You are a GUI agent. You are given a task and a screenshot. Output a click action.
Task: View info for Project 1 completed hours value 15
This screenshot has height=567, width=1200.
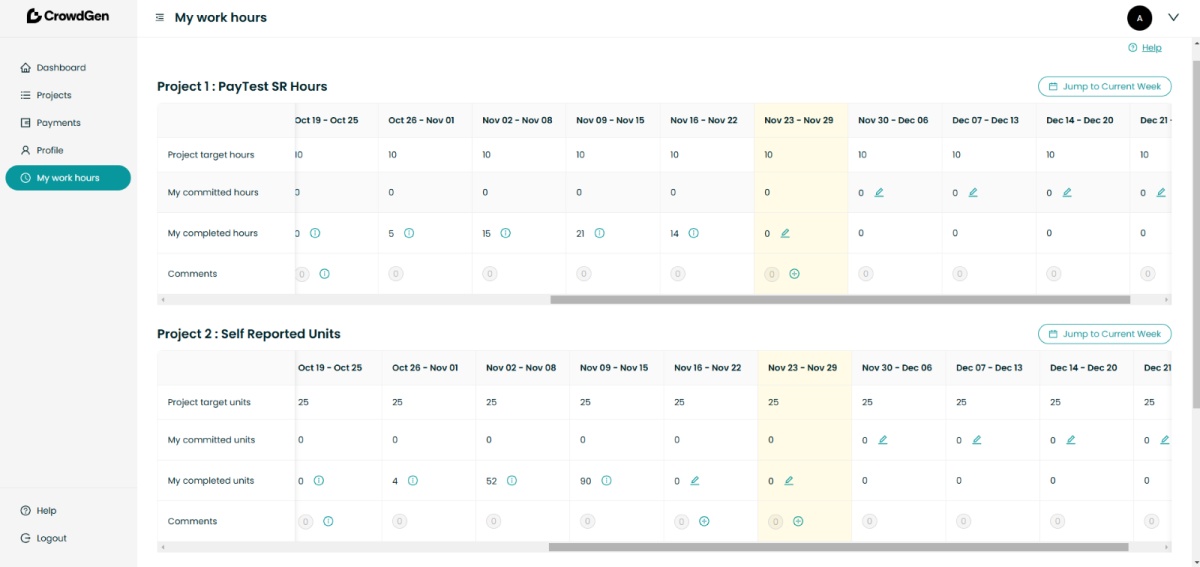505,233
